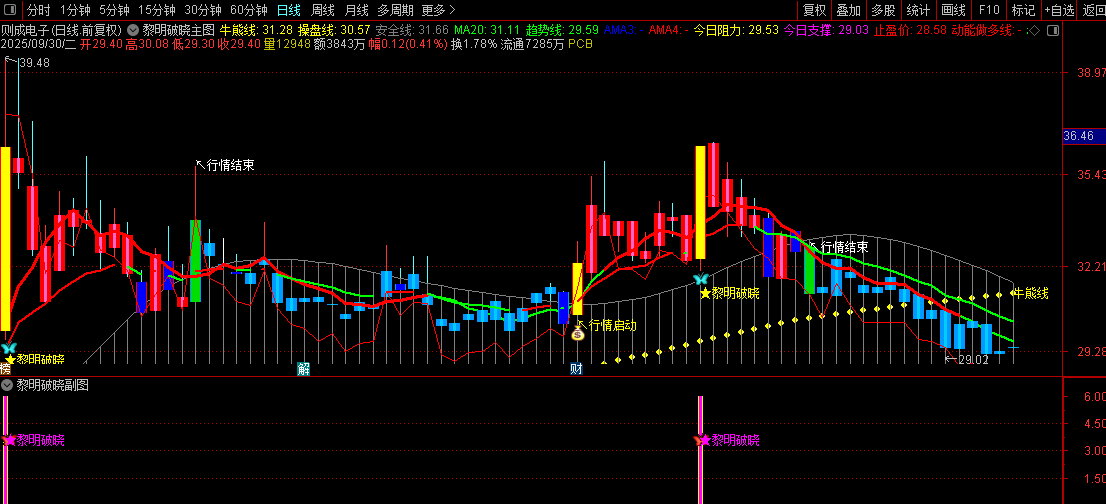
Task: Click the butterfly icon above right 黎明破晓
Action: (700, 279)
